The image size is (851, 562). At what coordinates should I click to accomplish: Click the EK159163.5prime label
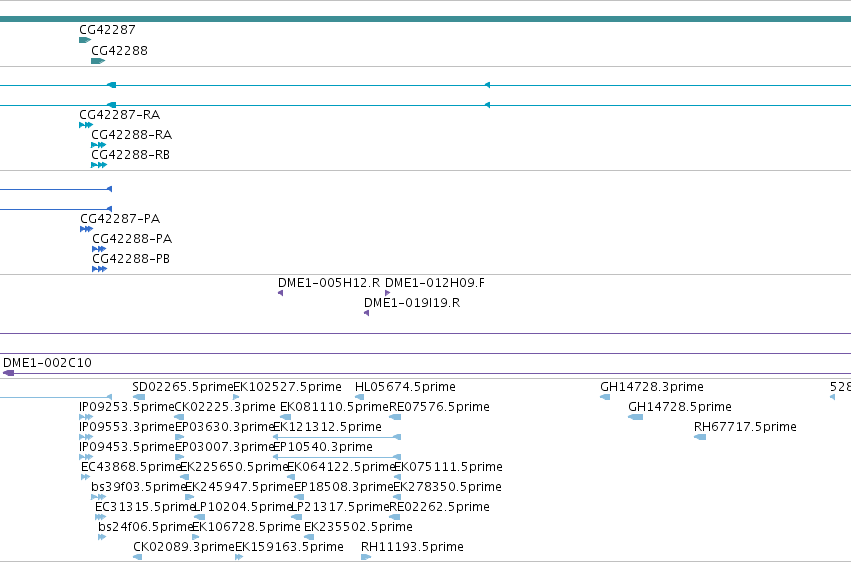pyautogui.click(x=289, y=547)
